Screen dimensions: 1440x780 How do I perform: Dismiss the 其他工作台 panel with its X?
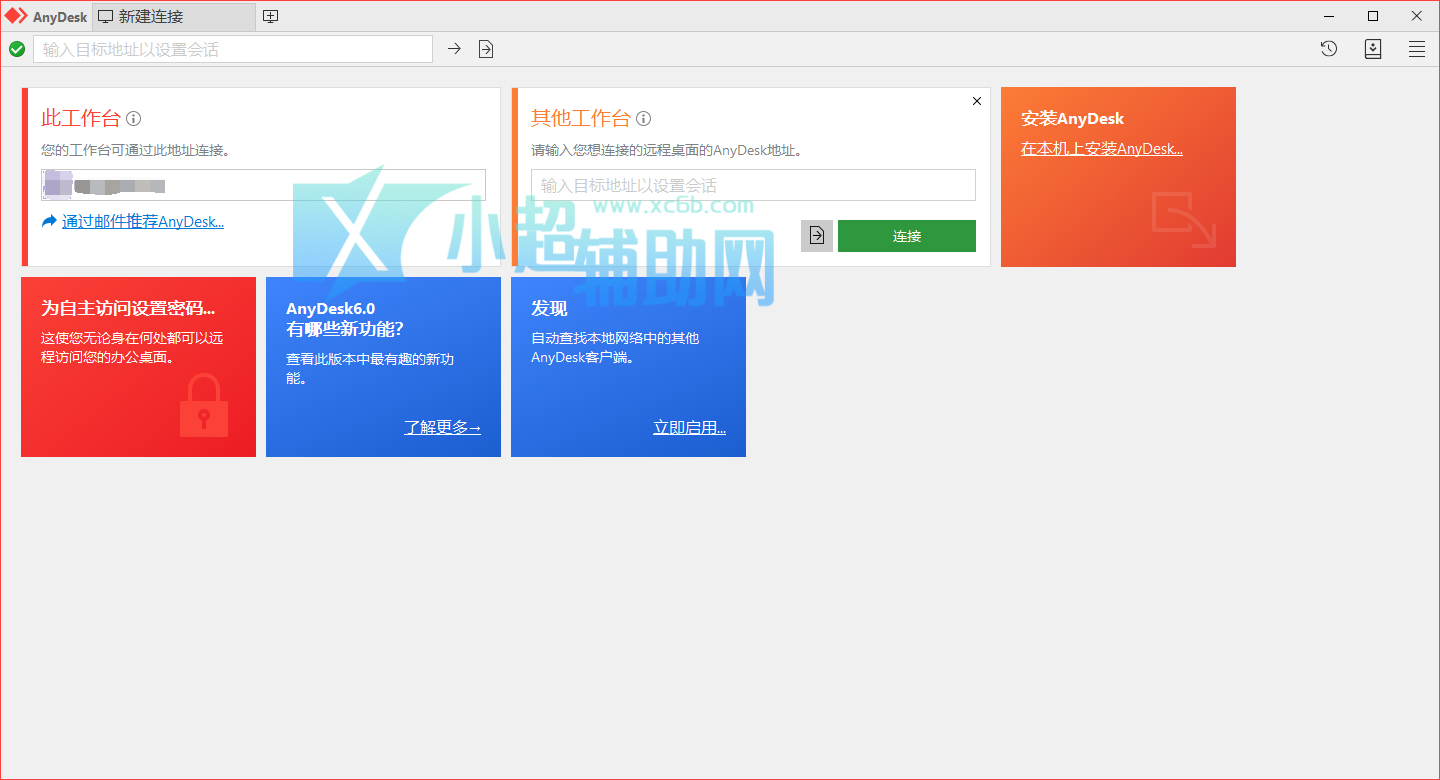point(976,101)
